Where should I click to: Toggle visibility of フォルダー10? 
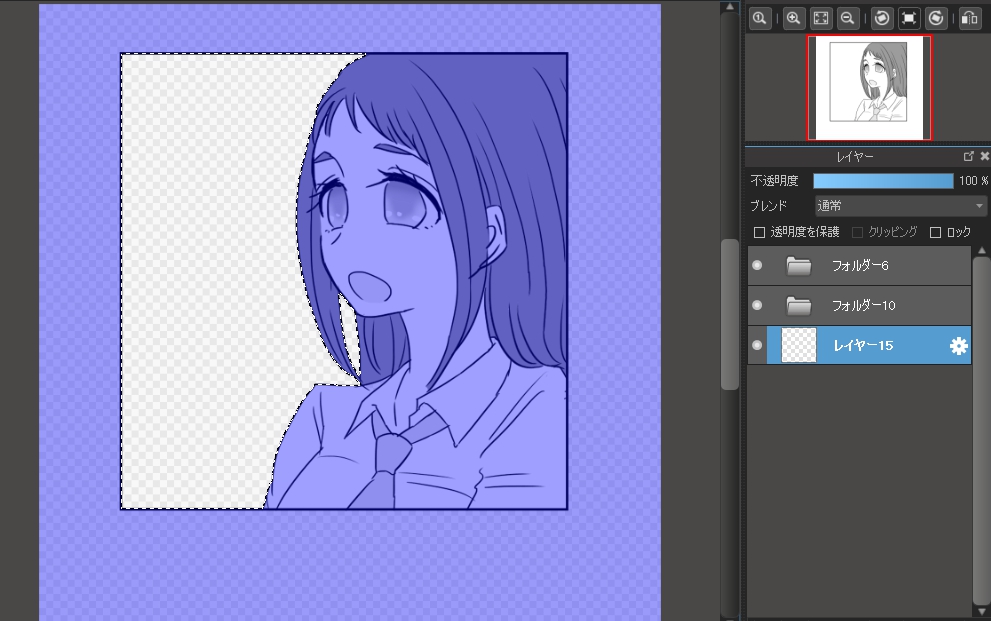(757, 305)
